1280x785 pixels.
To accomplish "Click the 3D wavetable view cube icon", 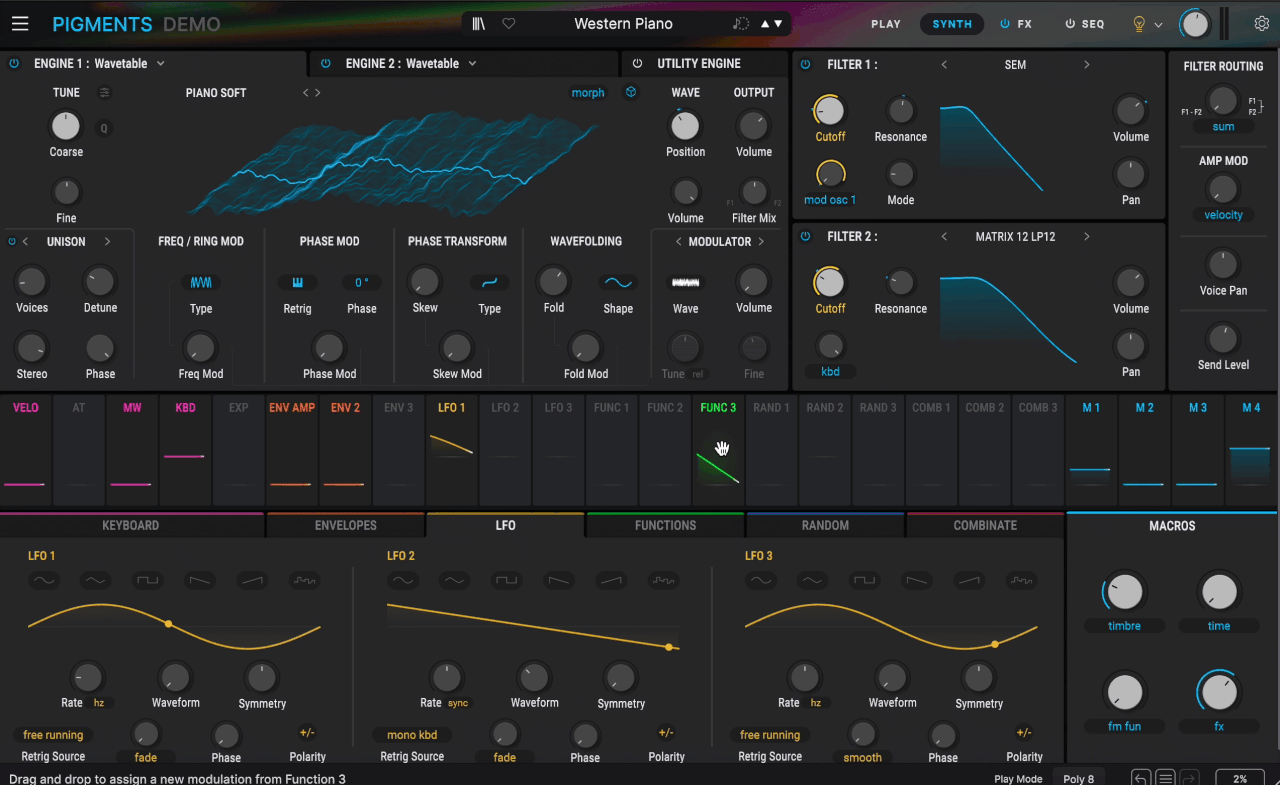I will (631, 92).
